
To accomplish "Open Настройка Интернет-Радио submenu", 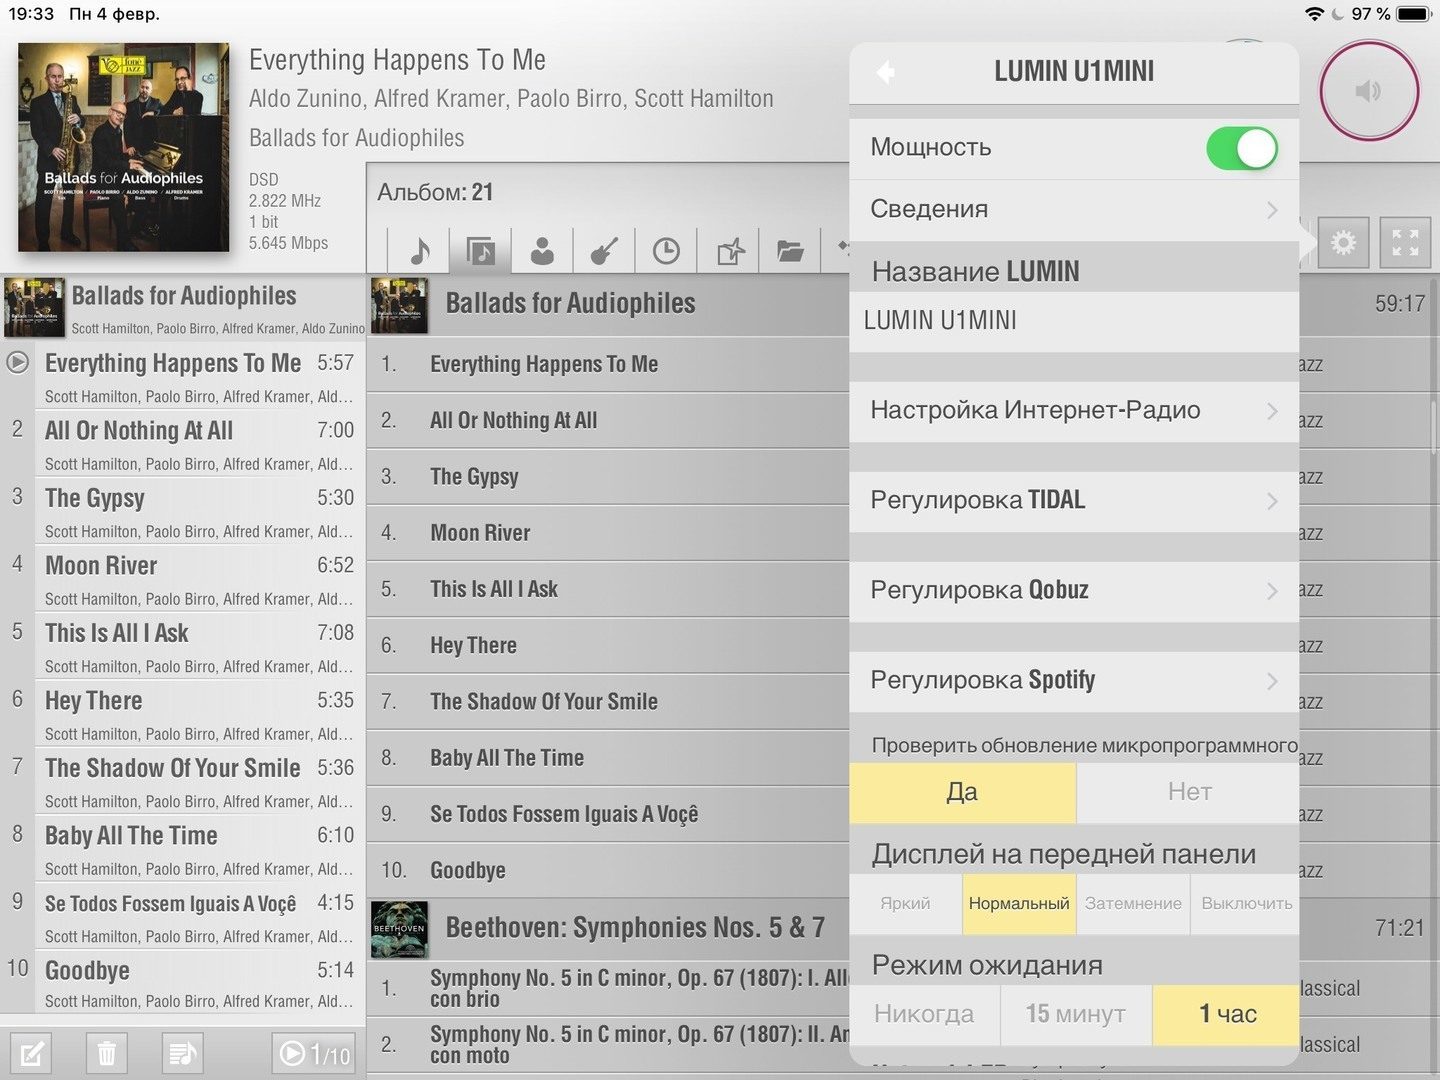I will coord(1074,411).
